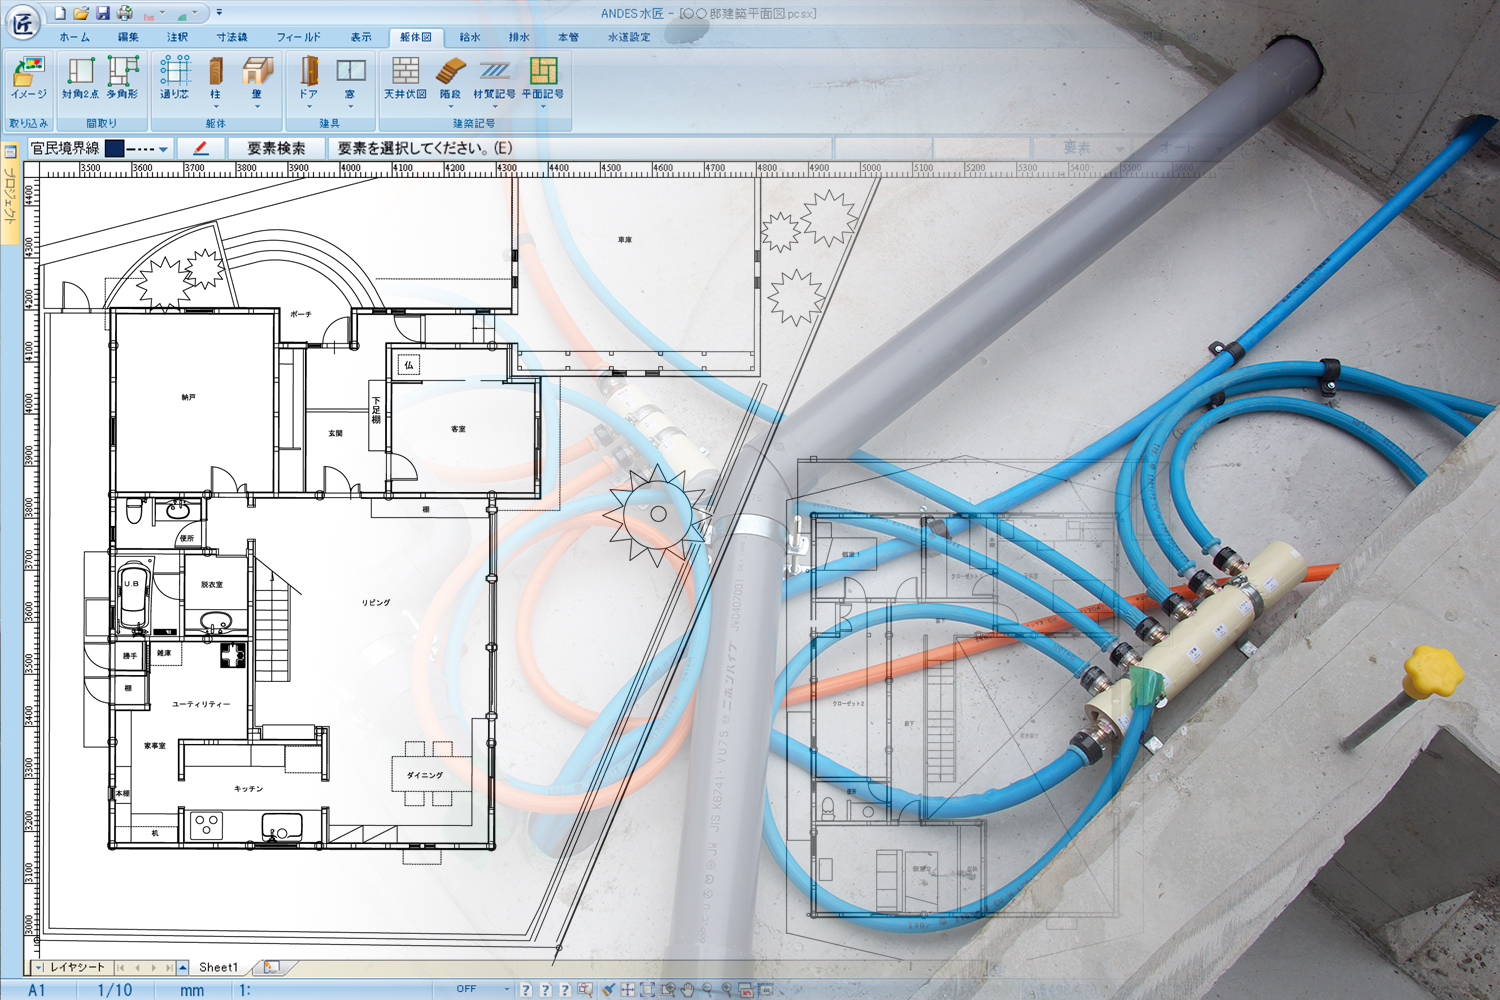Open the ホーム ribbon tab
This screenshot has width=1500, height=1000.
point(74,37)
